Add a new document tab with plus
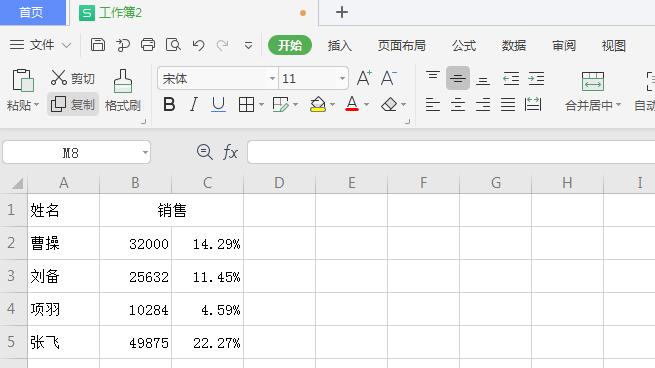The height and width of the screenshot is (368, 655). coord(342,12)
